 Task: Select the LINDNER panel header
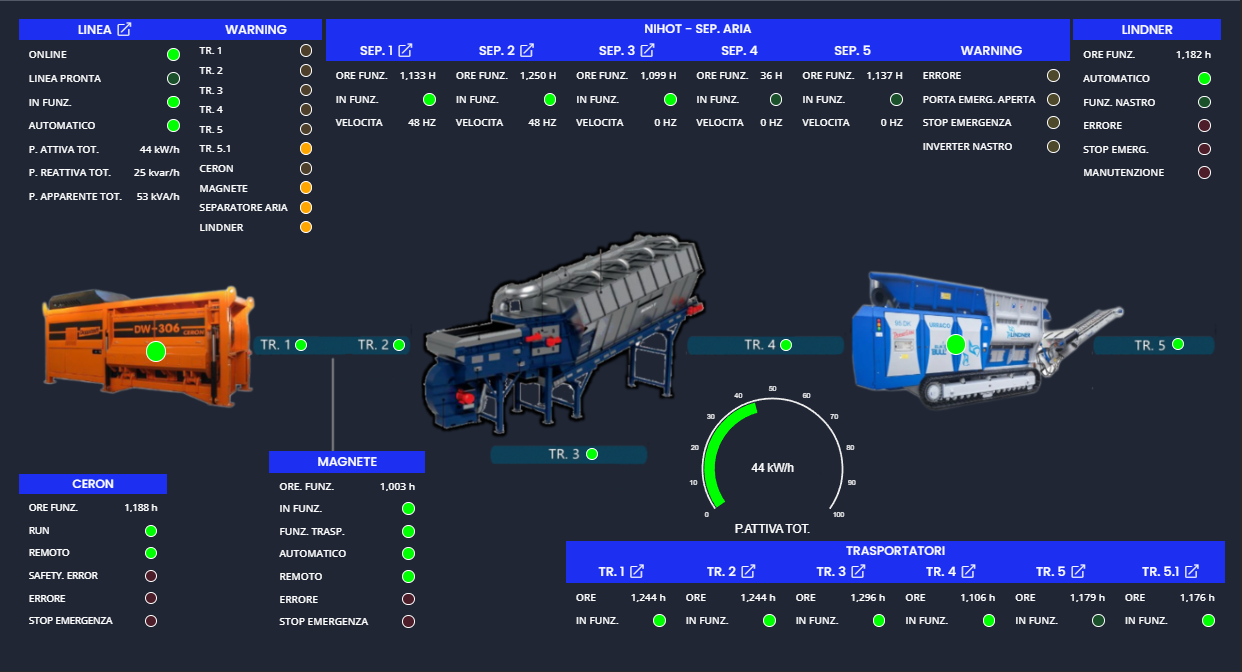point(1147,30)
